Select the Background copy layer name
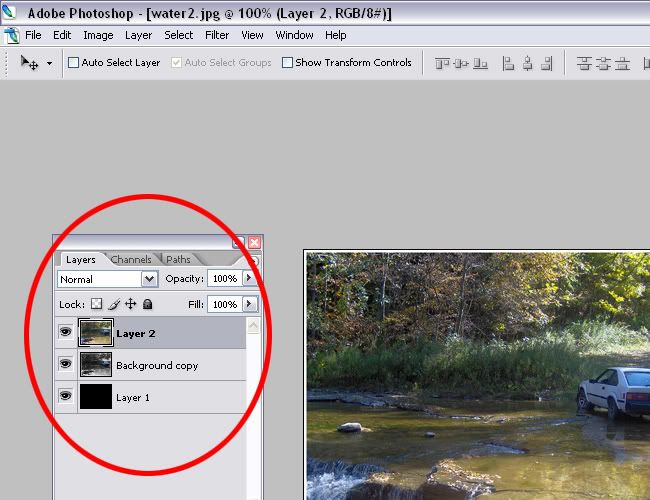Image resolution: width=650 pixels, height=500 pixels. point(157,366)
